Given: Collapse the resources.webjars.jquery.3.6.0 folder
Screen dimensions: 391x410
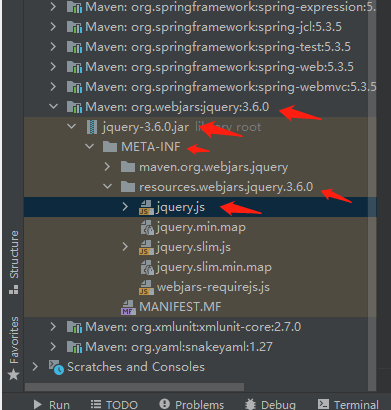Looking at the screenshot, I should pos(107,187).
